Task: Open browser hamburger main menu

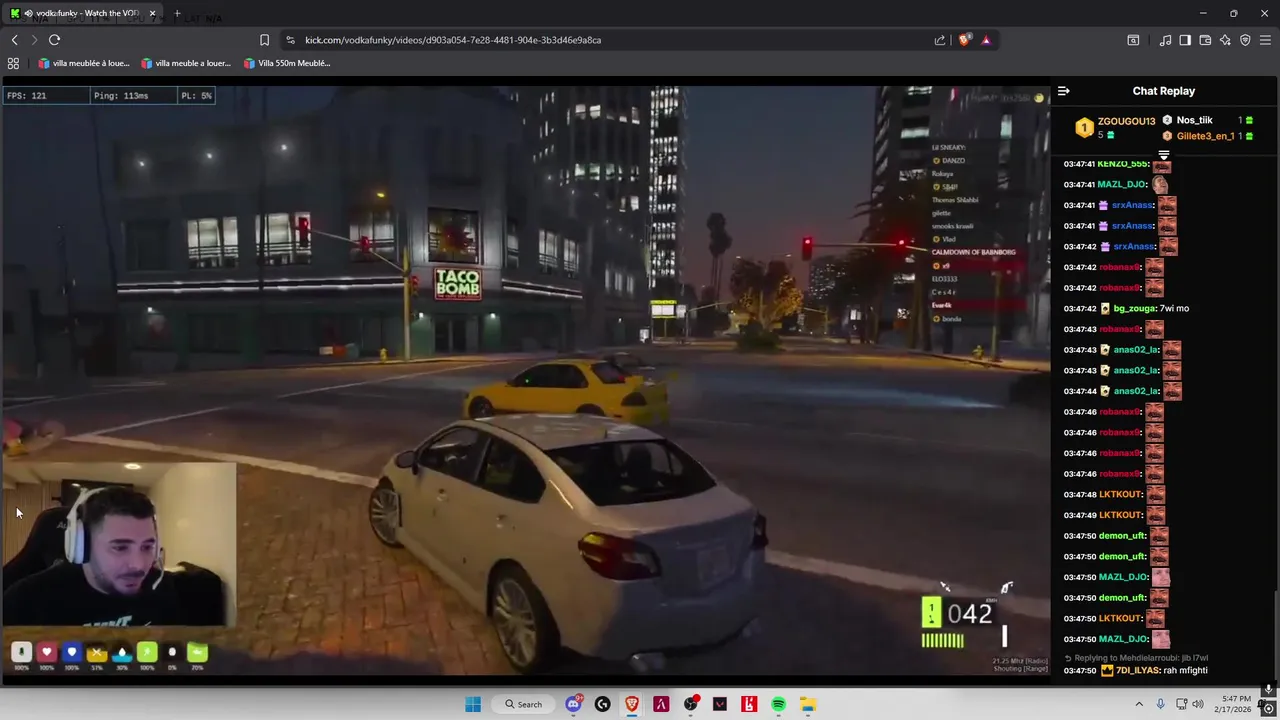Action: pyautogui.click(x=1265, y=40)
